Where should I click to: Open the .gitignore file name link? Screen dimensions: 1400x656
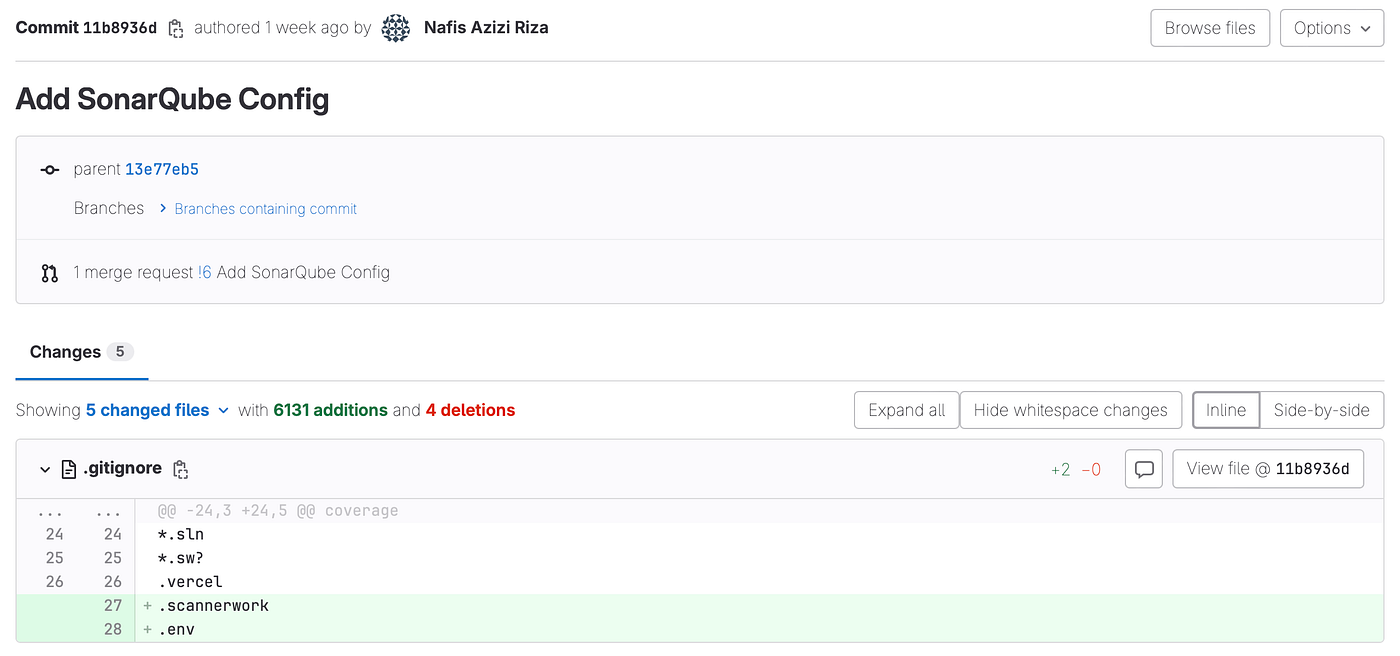pos(122,469)
